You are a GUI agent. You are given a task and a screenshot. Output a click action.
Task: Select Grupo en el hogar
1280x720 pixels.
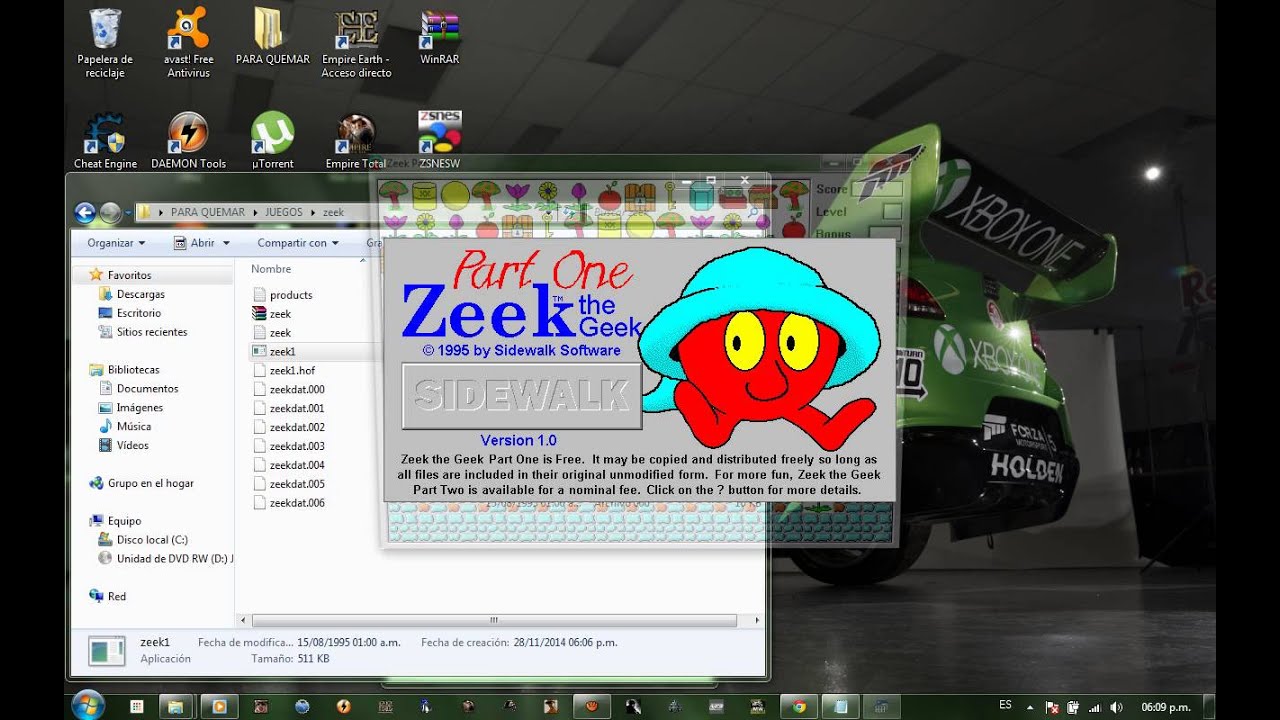(x=150, y=483)
